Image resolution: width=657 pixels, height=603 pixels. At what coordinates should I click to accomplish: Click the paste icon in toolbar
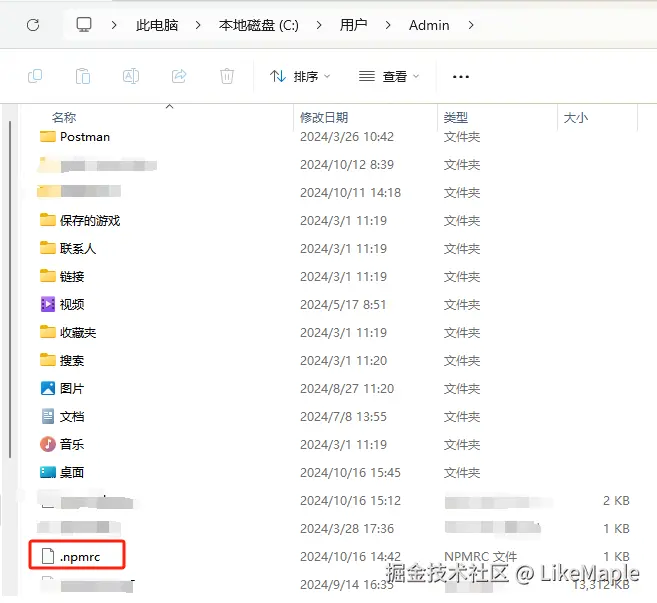83,76
